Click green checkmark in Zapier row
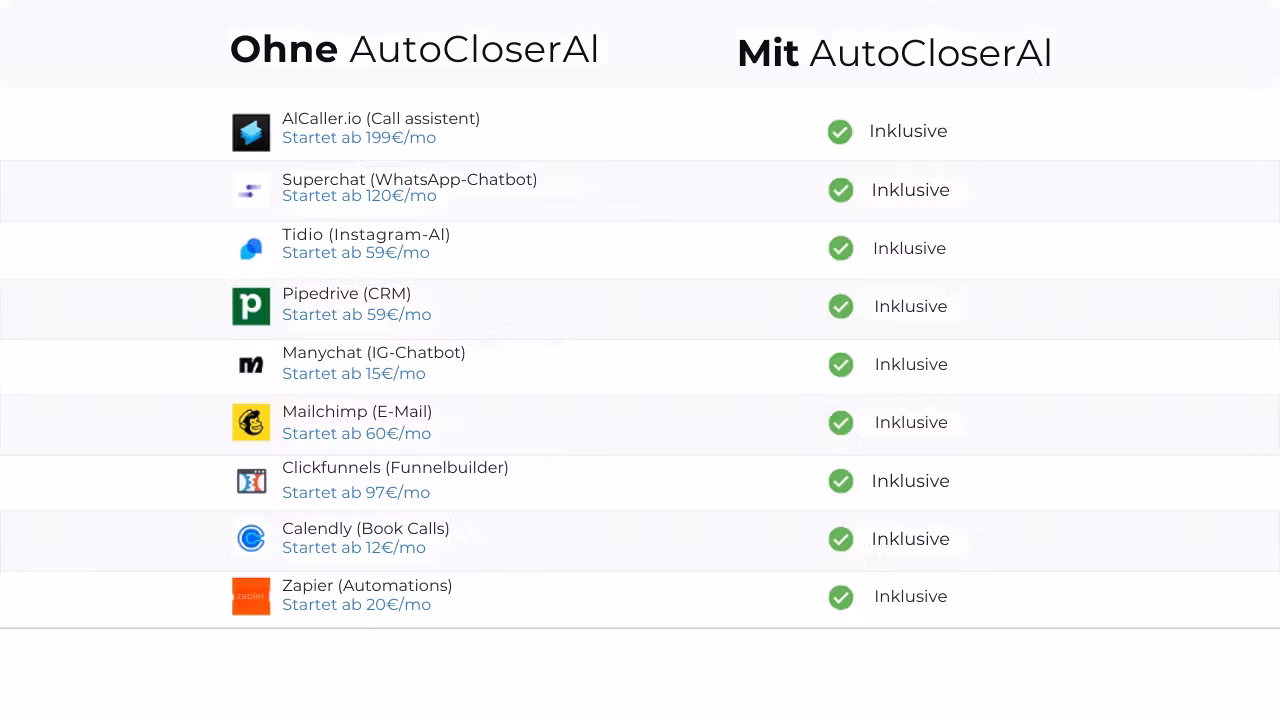 tap(841, 597)
